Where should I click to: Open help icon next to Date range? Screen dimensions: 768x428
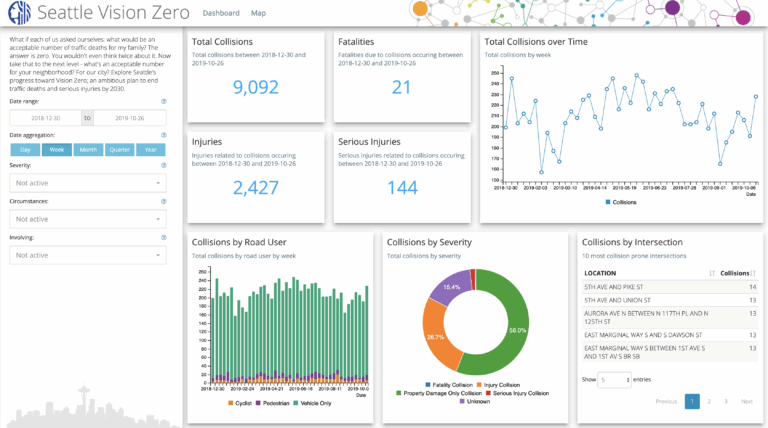pyautogui.click(x=164, y=101)
